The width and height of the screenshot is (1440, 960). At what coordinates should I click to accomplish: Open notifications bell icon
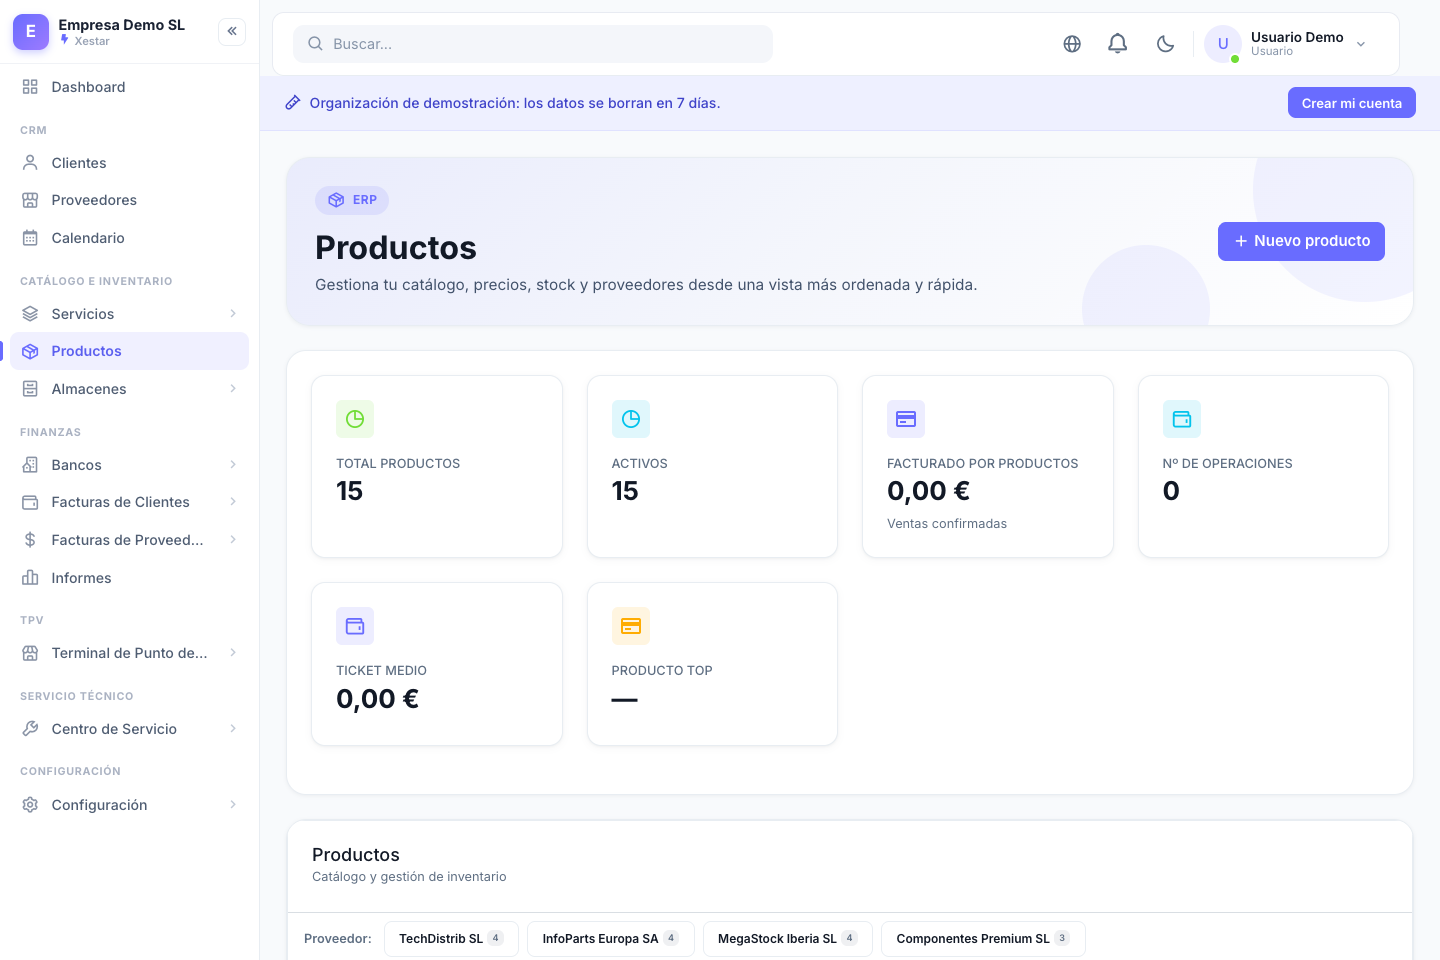point(1118,44)
